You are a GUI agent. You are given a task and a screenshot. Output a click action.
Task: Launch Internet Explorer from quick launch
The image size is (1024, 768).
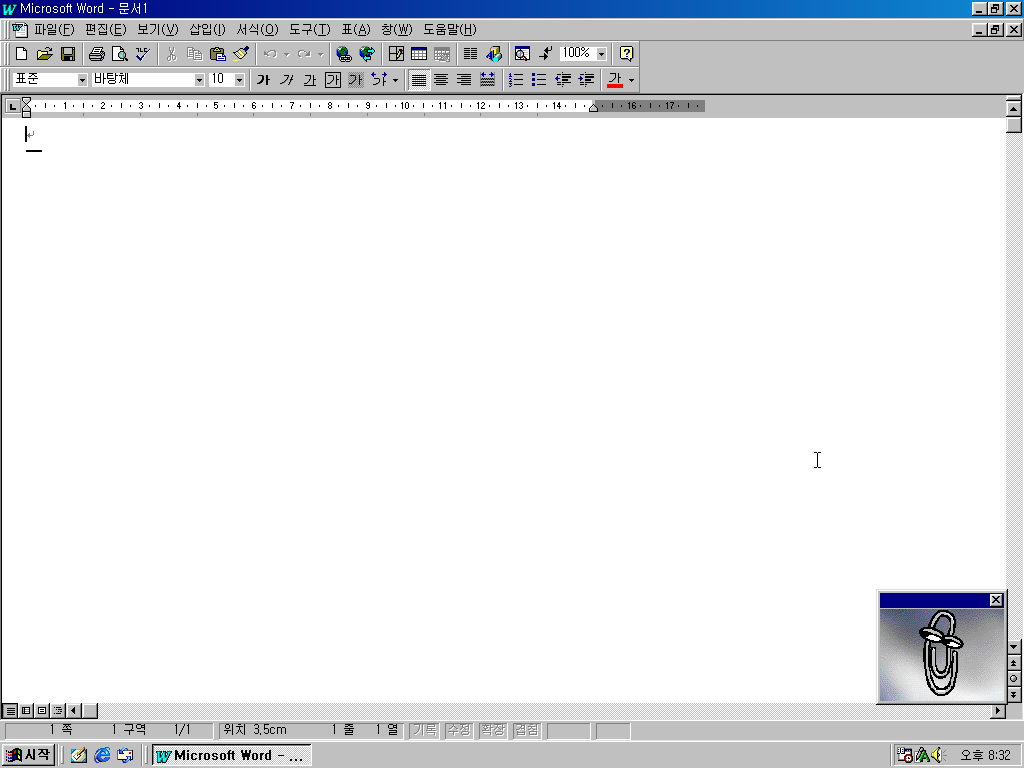pos(102,756)
